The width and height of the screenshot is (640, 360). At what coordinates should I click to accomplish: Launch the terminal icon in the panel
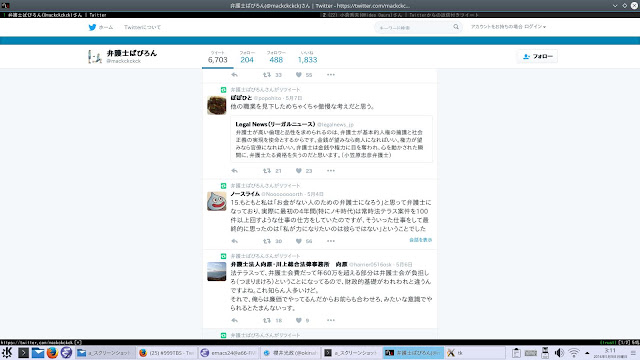[23, 353]
